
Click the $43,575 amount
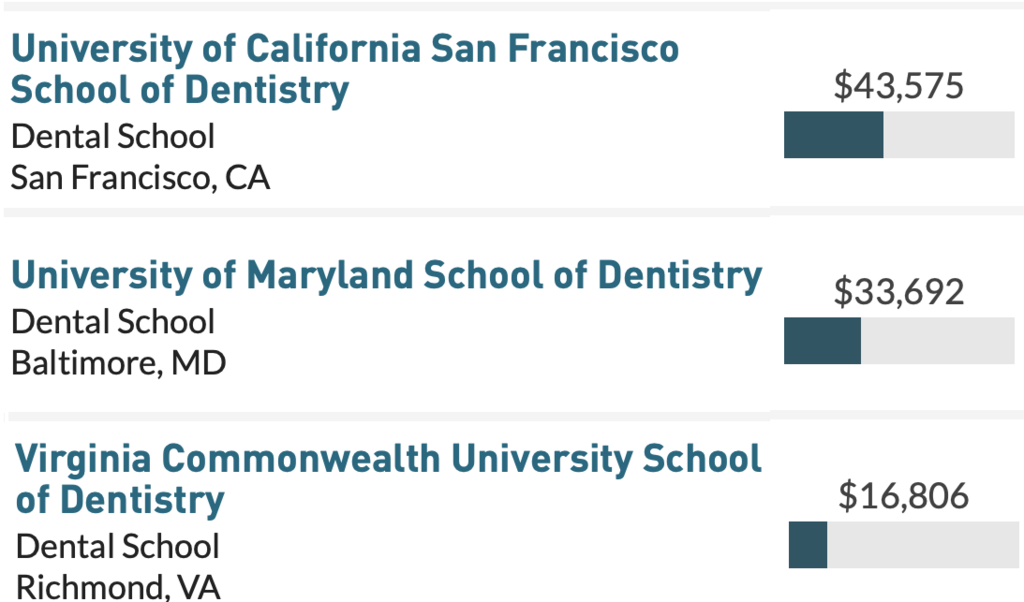899,86
